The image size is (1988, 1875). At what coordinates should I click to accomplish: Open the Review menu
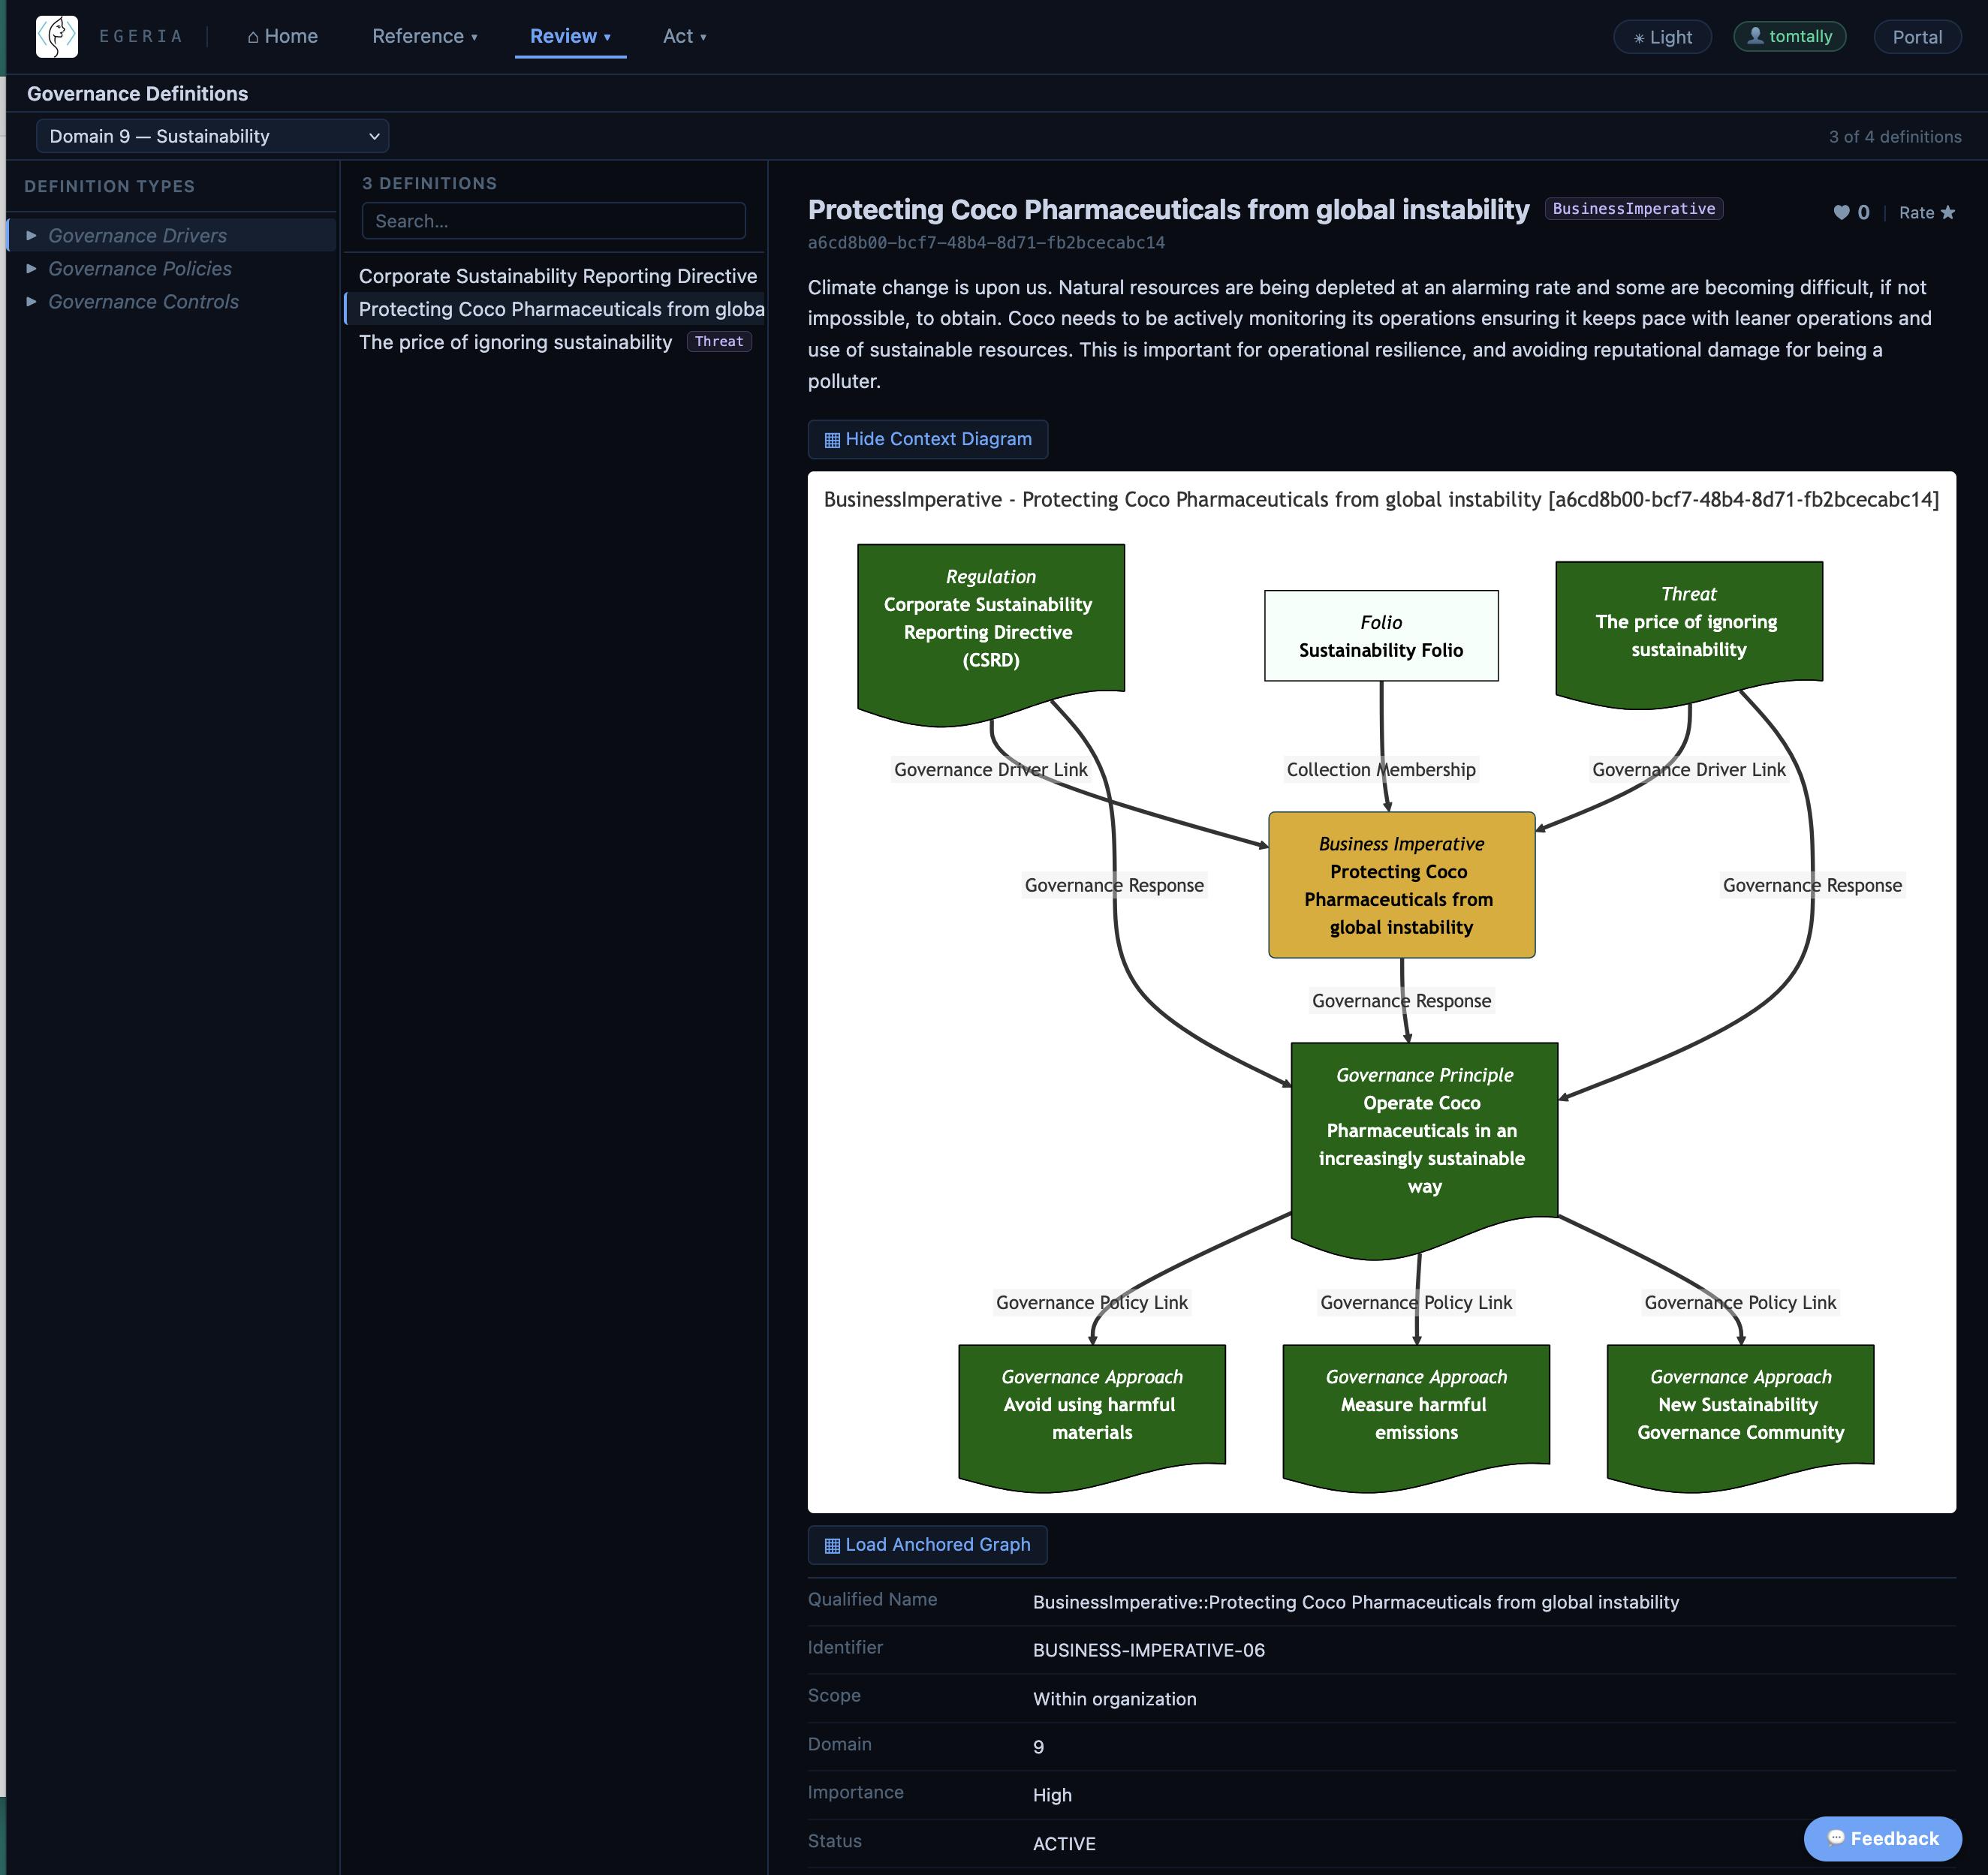point(570,36)
